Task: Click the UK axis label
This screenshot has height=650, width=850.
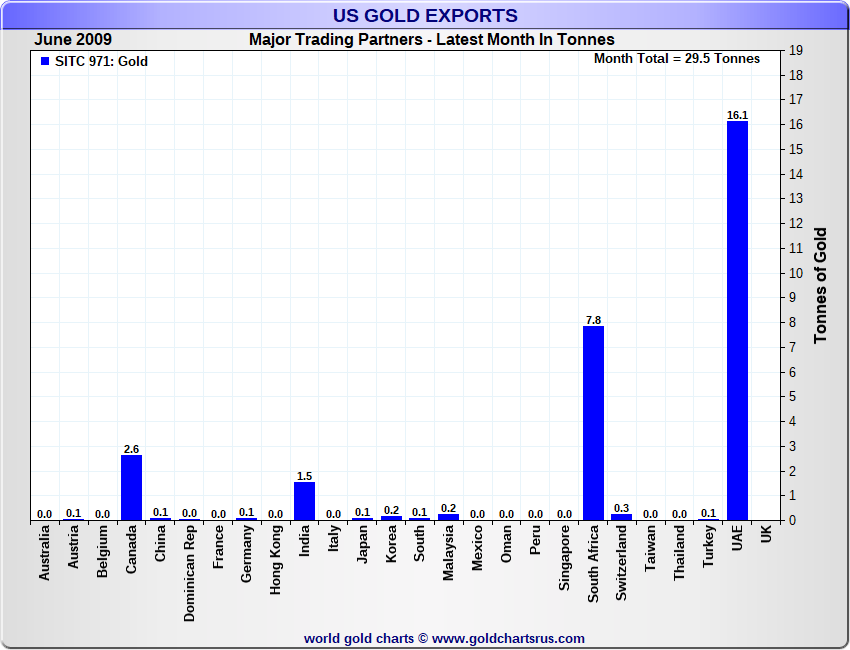Action: click(766, 534)
